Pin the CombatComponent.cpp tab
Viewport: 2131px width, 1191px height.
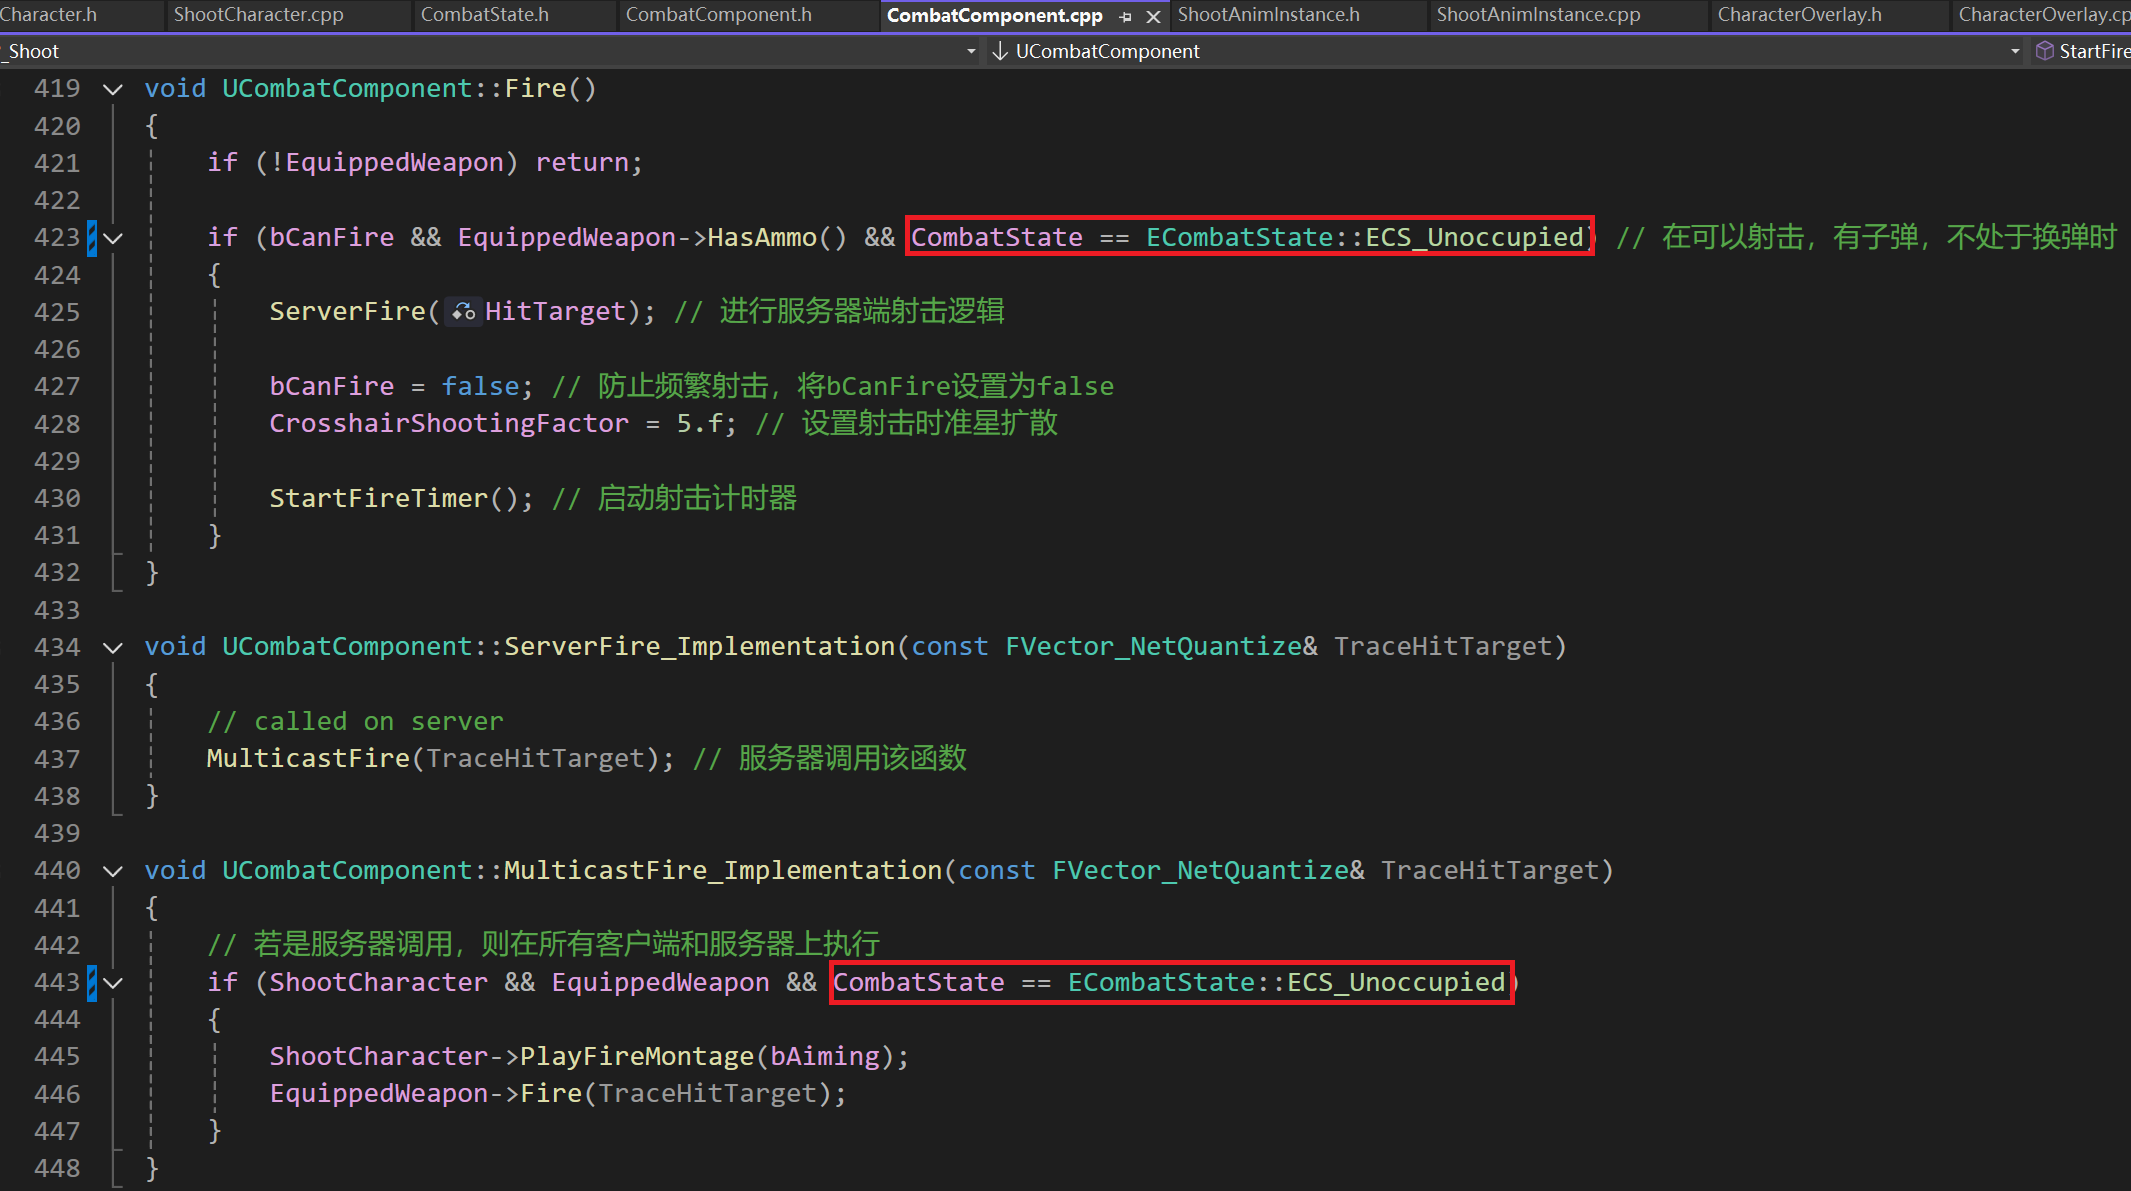pos(1126,16)
